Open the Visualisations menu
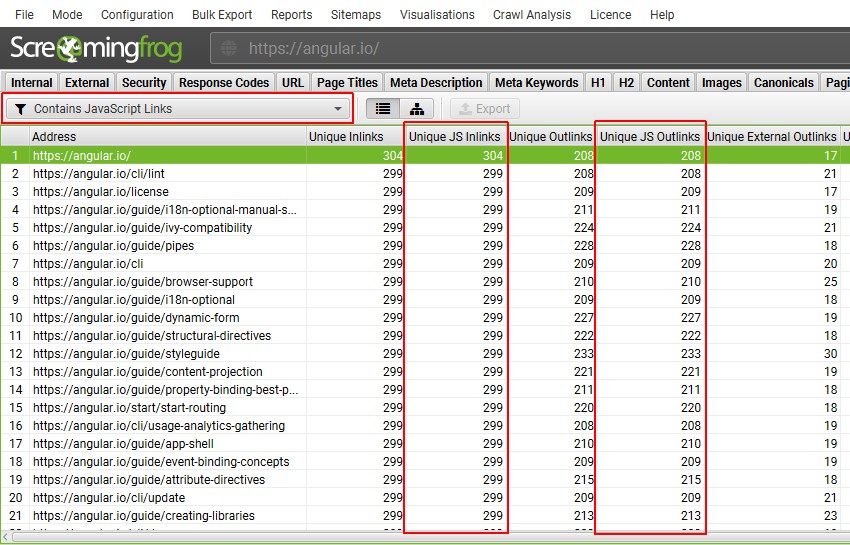 coord(437,15)
